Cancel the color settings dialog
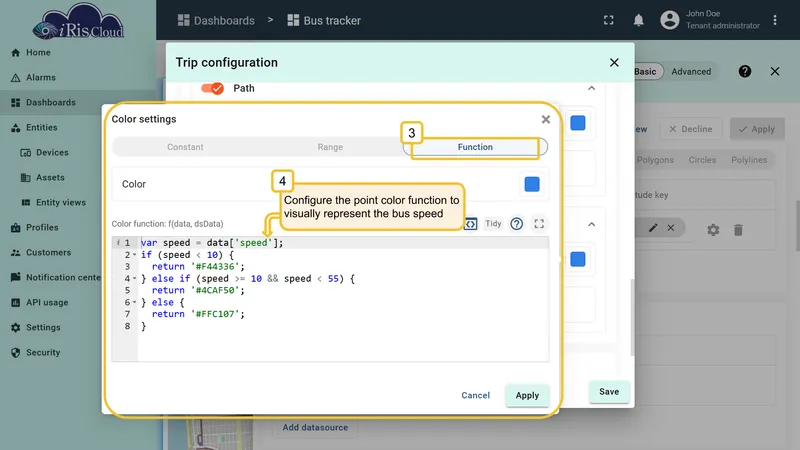 pos(476,395)
